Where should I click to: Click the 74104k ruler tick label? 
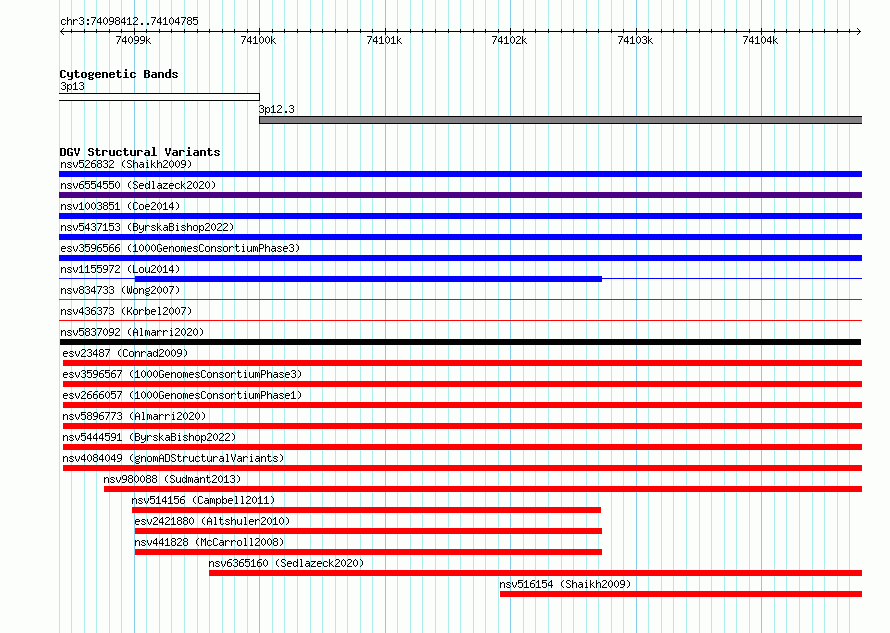tap(760, 40)
